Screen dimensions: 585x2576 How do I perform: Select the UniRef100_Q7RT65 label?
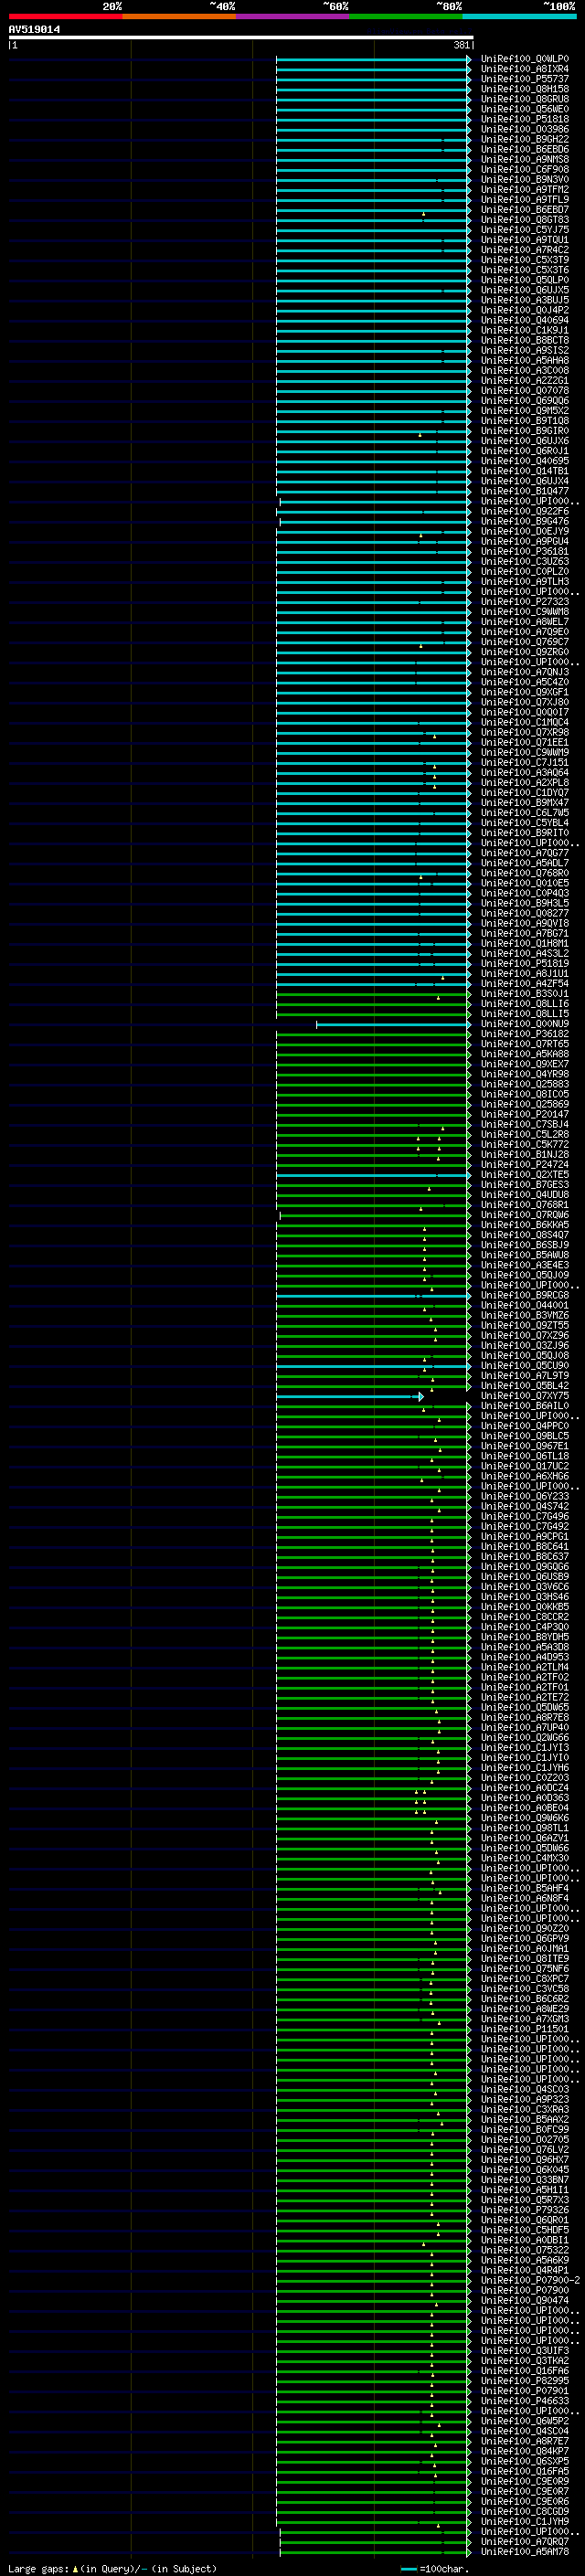[x=524, y=1044]
